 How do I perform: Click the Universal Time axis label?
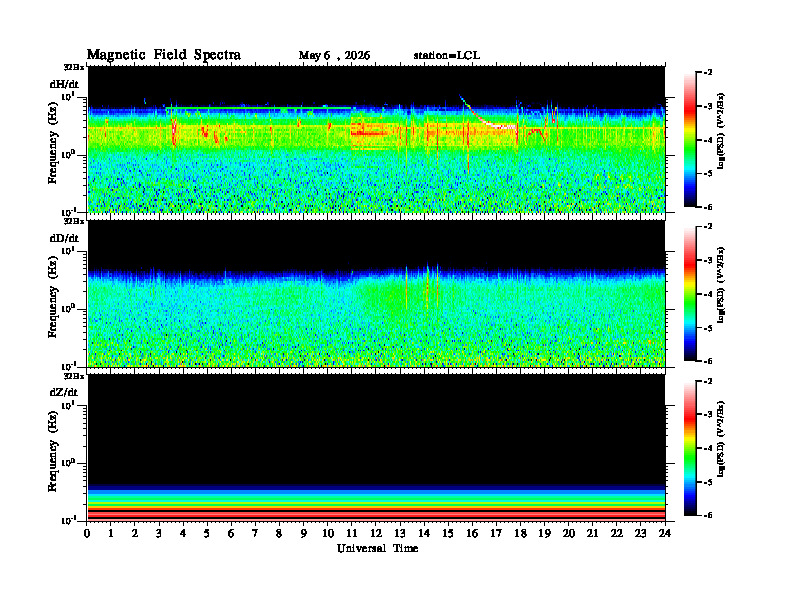[x=377, y=548]
